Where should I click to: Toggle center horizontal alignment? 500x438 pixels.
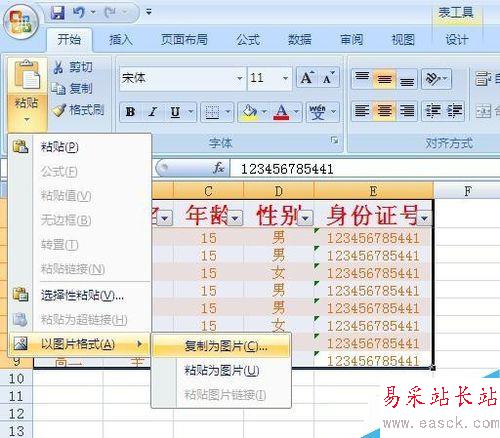point(384,111)
